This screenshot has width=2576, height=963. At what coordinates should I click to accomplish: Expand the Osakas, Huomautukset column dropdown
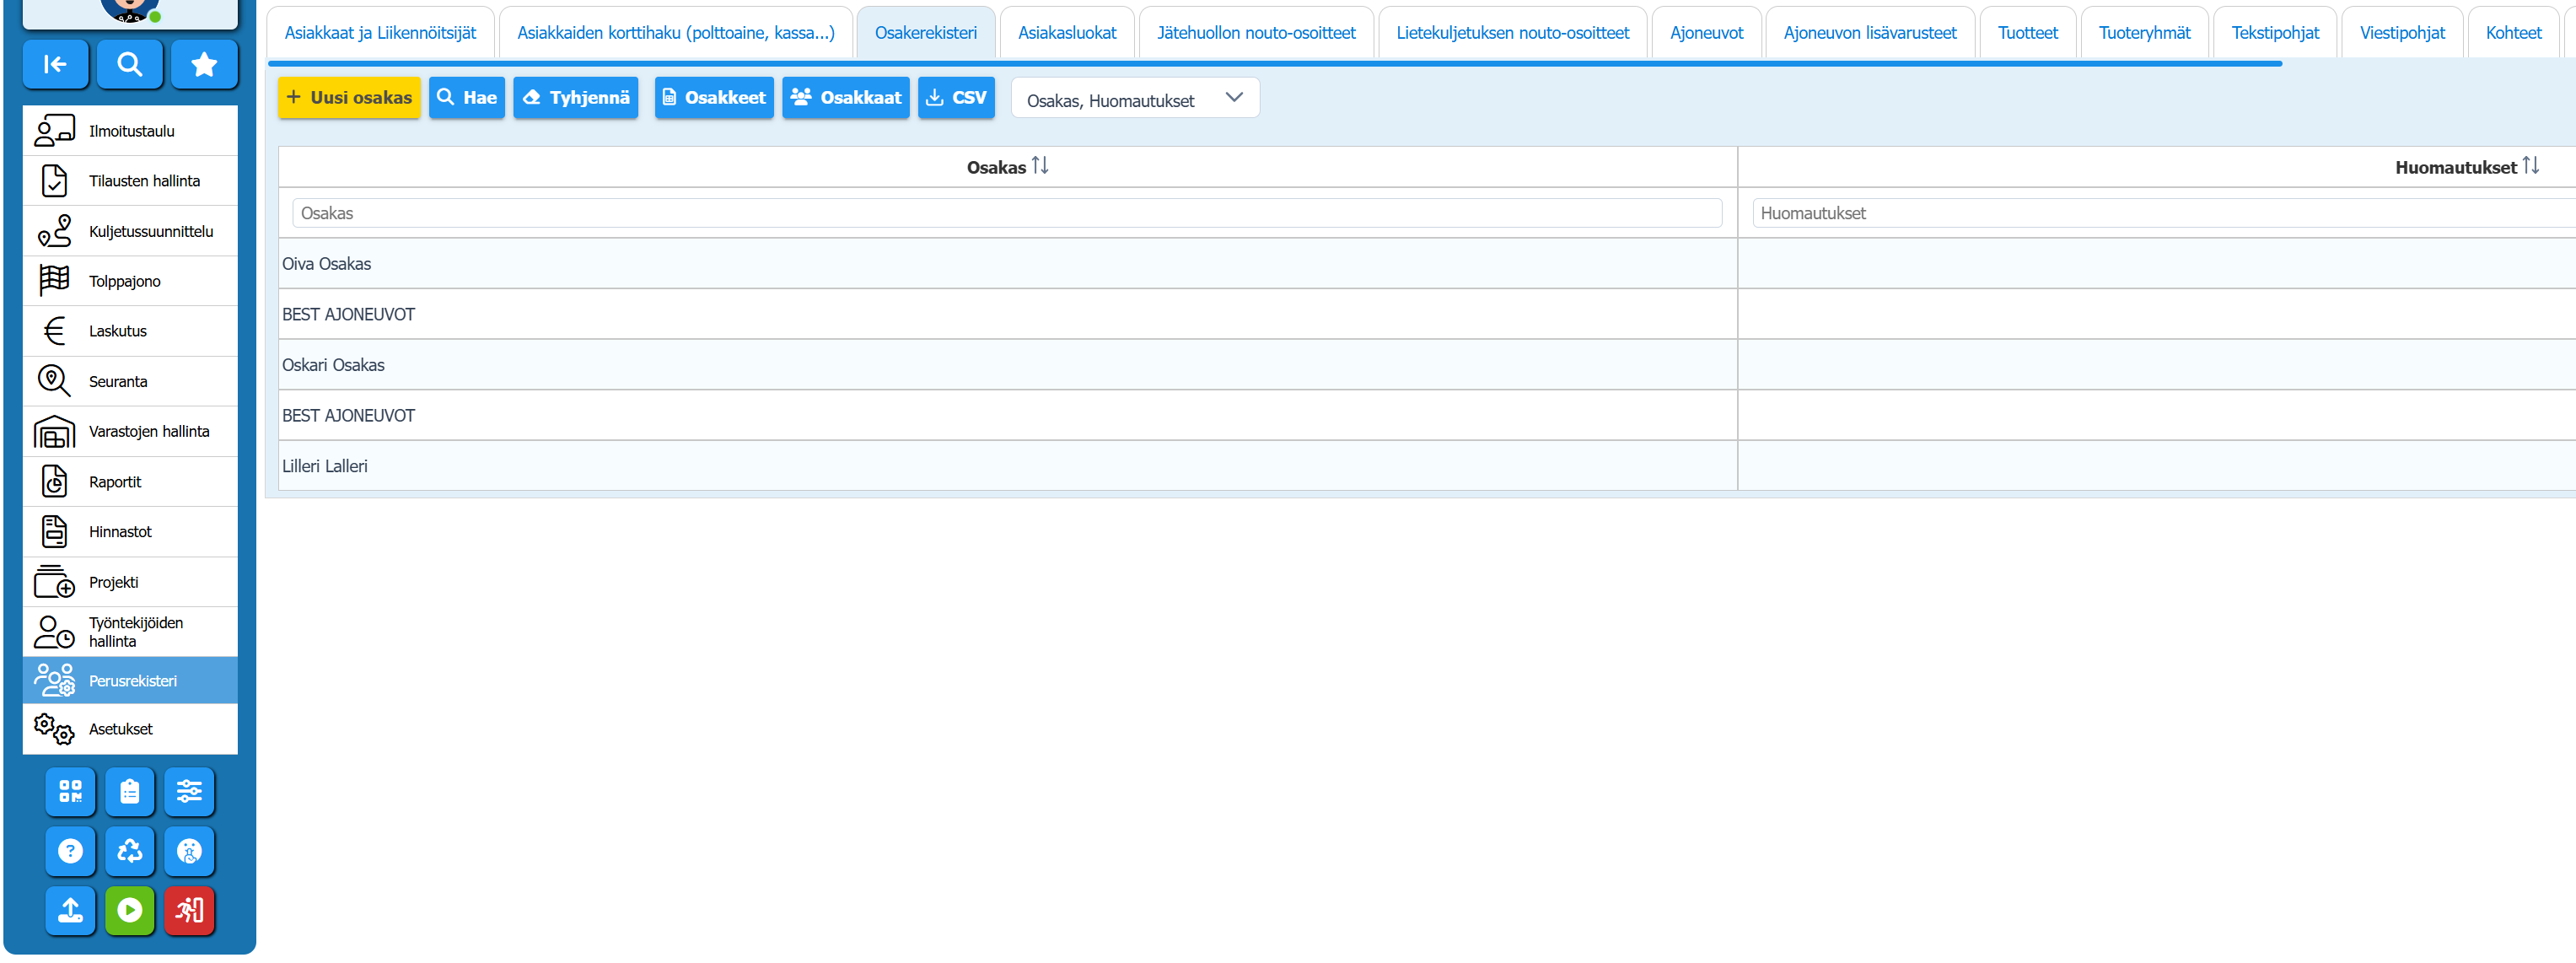(1135, 98)
